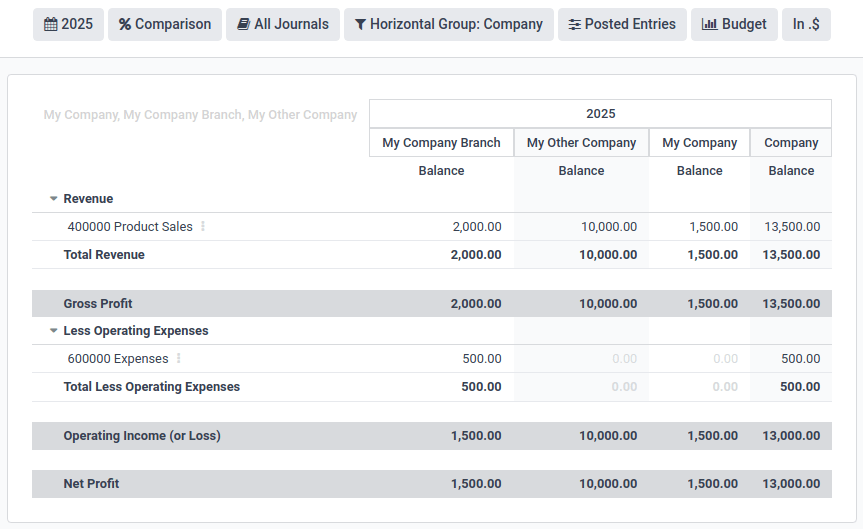Click the My Other Company column header
The height and width of the screenshot is (529, 863).
click(581, 143)
